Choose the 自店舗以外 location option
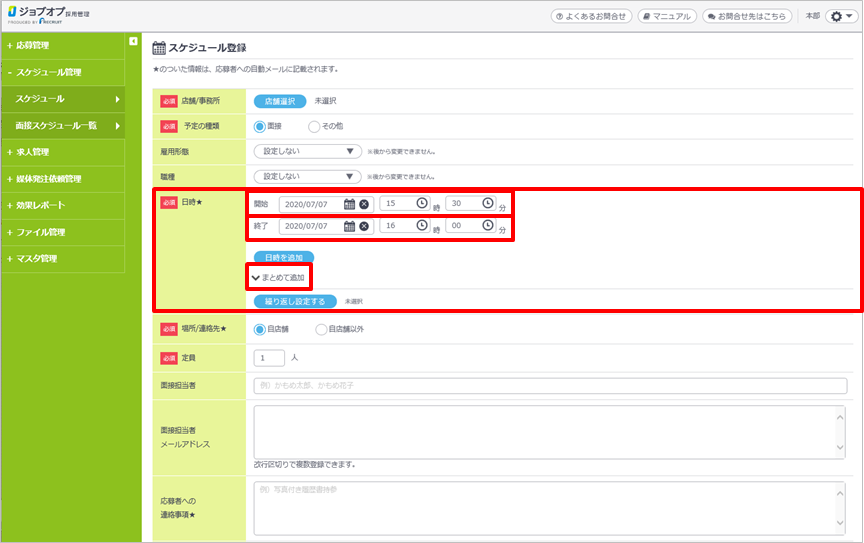Image resolution: width=864 pixels, height=543 pixels. (x=320, y=328)
